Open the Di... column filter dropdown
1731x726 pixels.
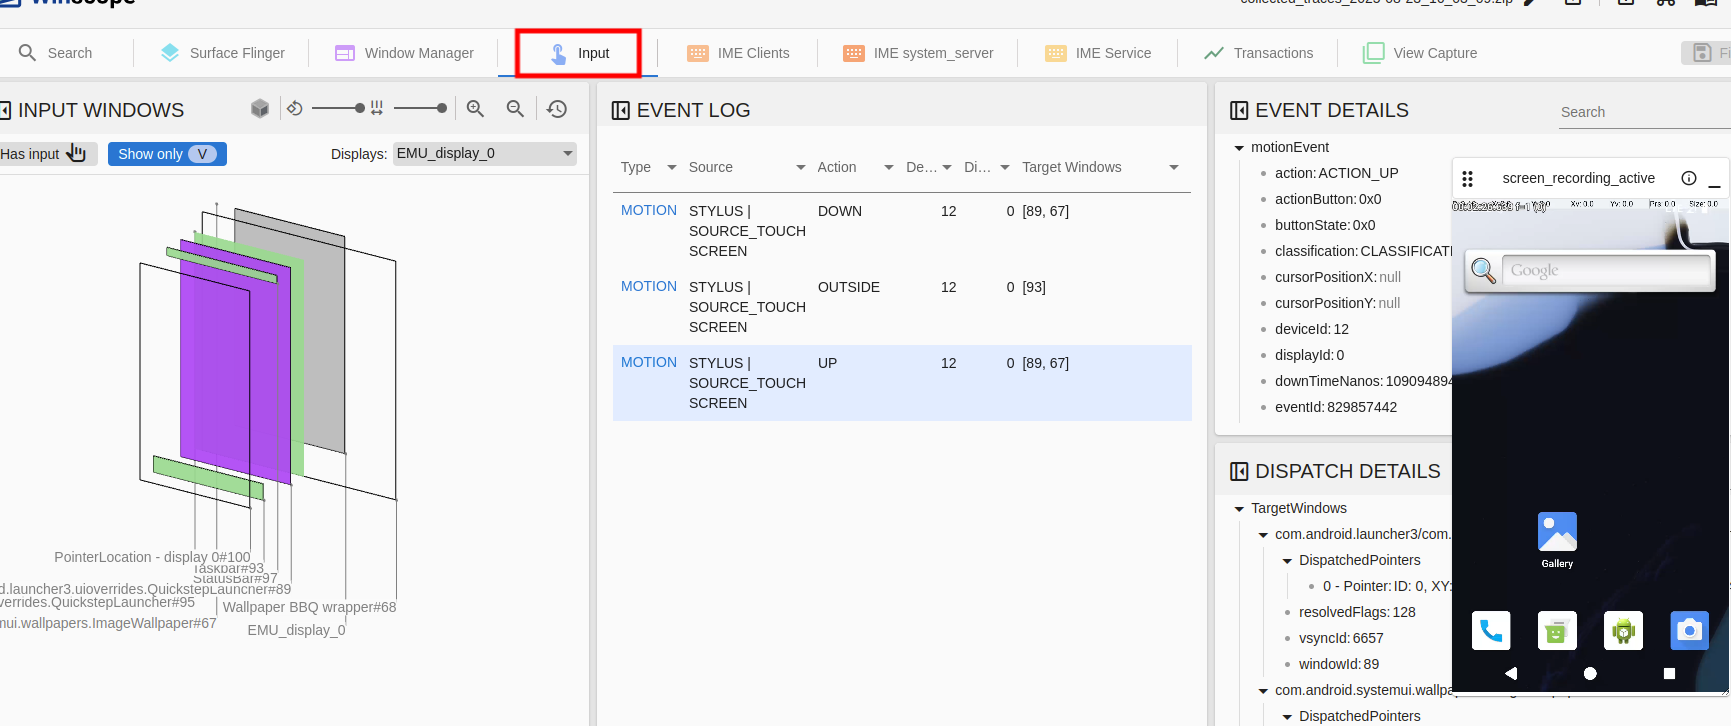[x=1004, y=167]
